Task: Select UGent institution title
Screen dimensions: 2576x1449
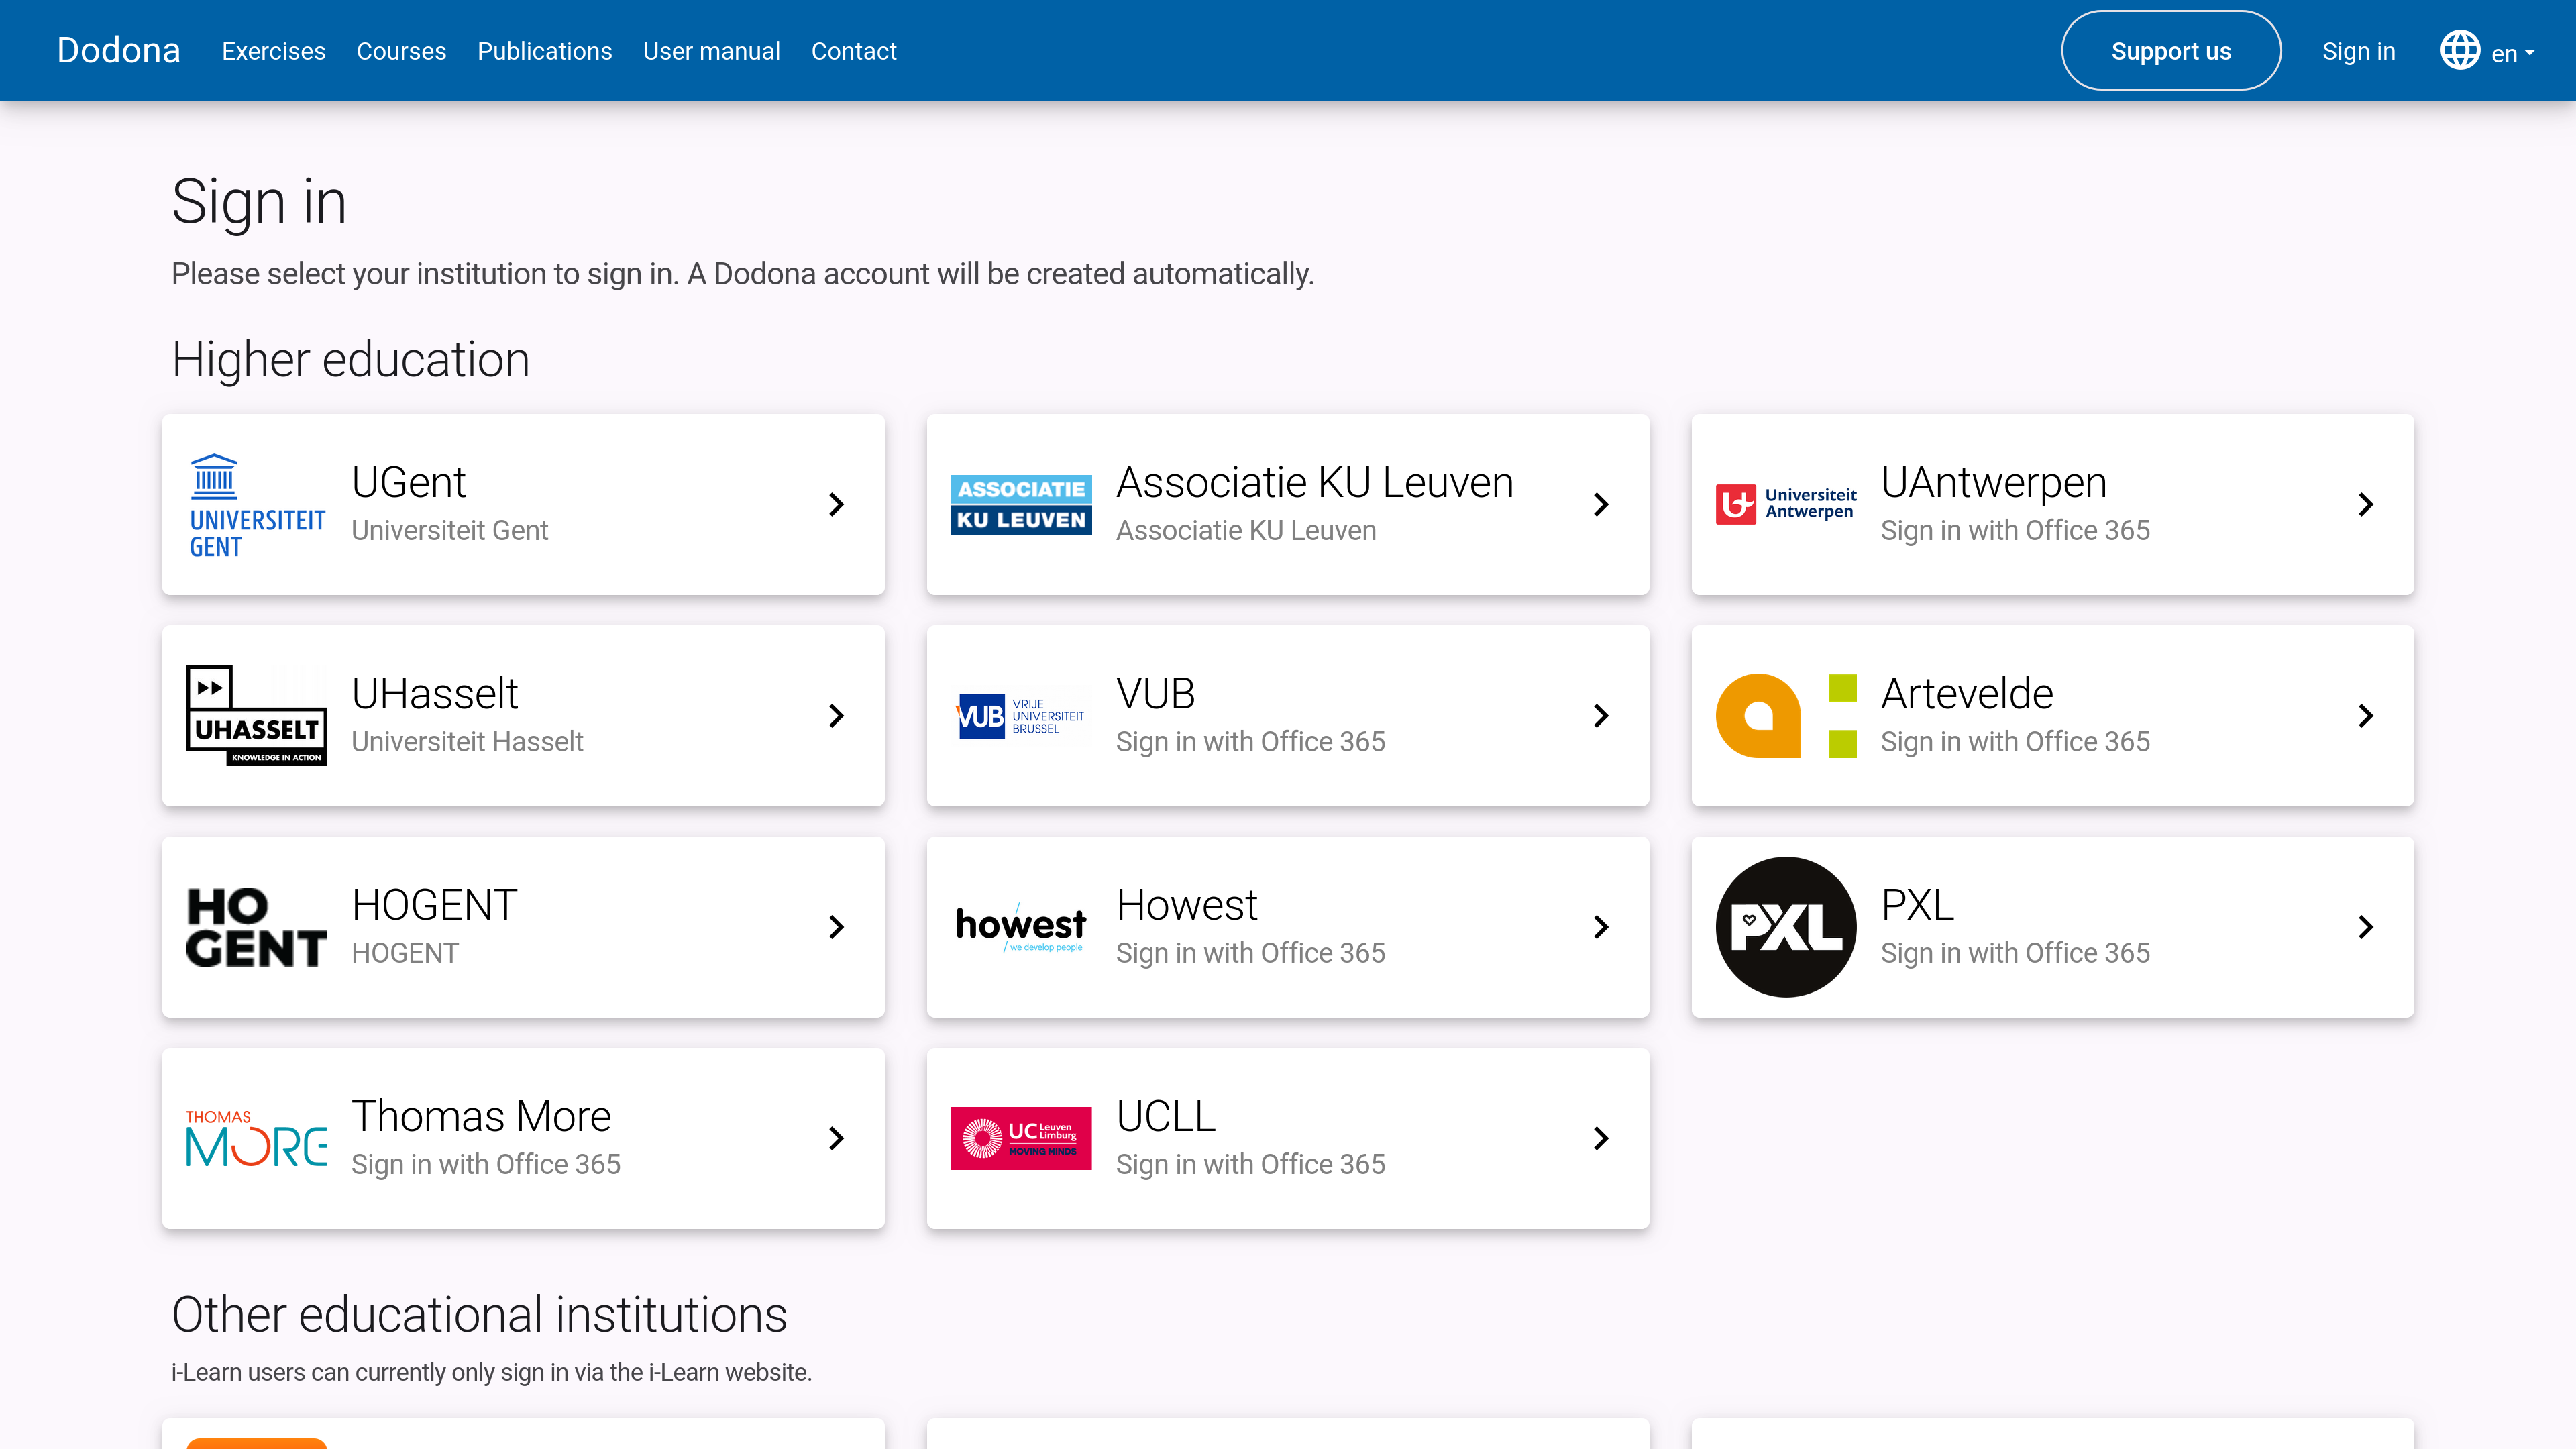Action: click(408, 482)
